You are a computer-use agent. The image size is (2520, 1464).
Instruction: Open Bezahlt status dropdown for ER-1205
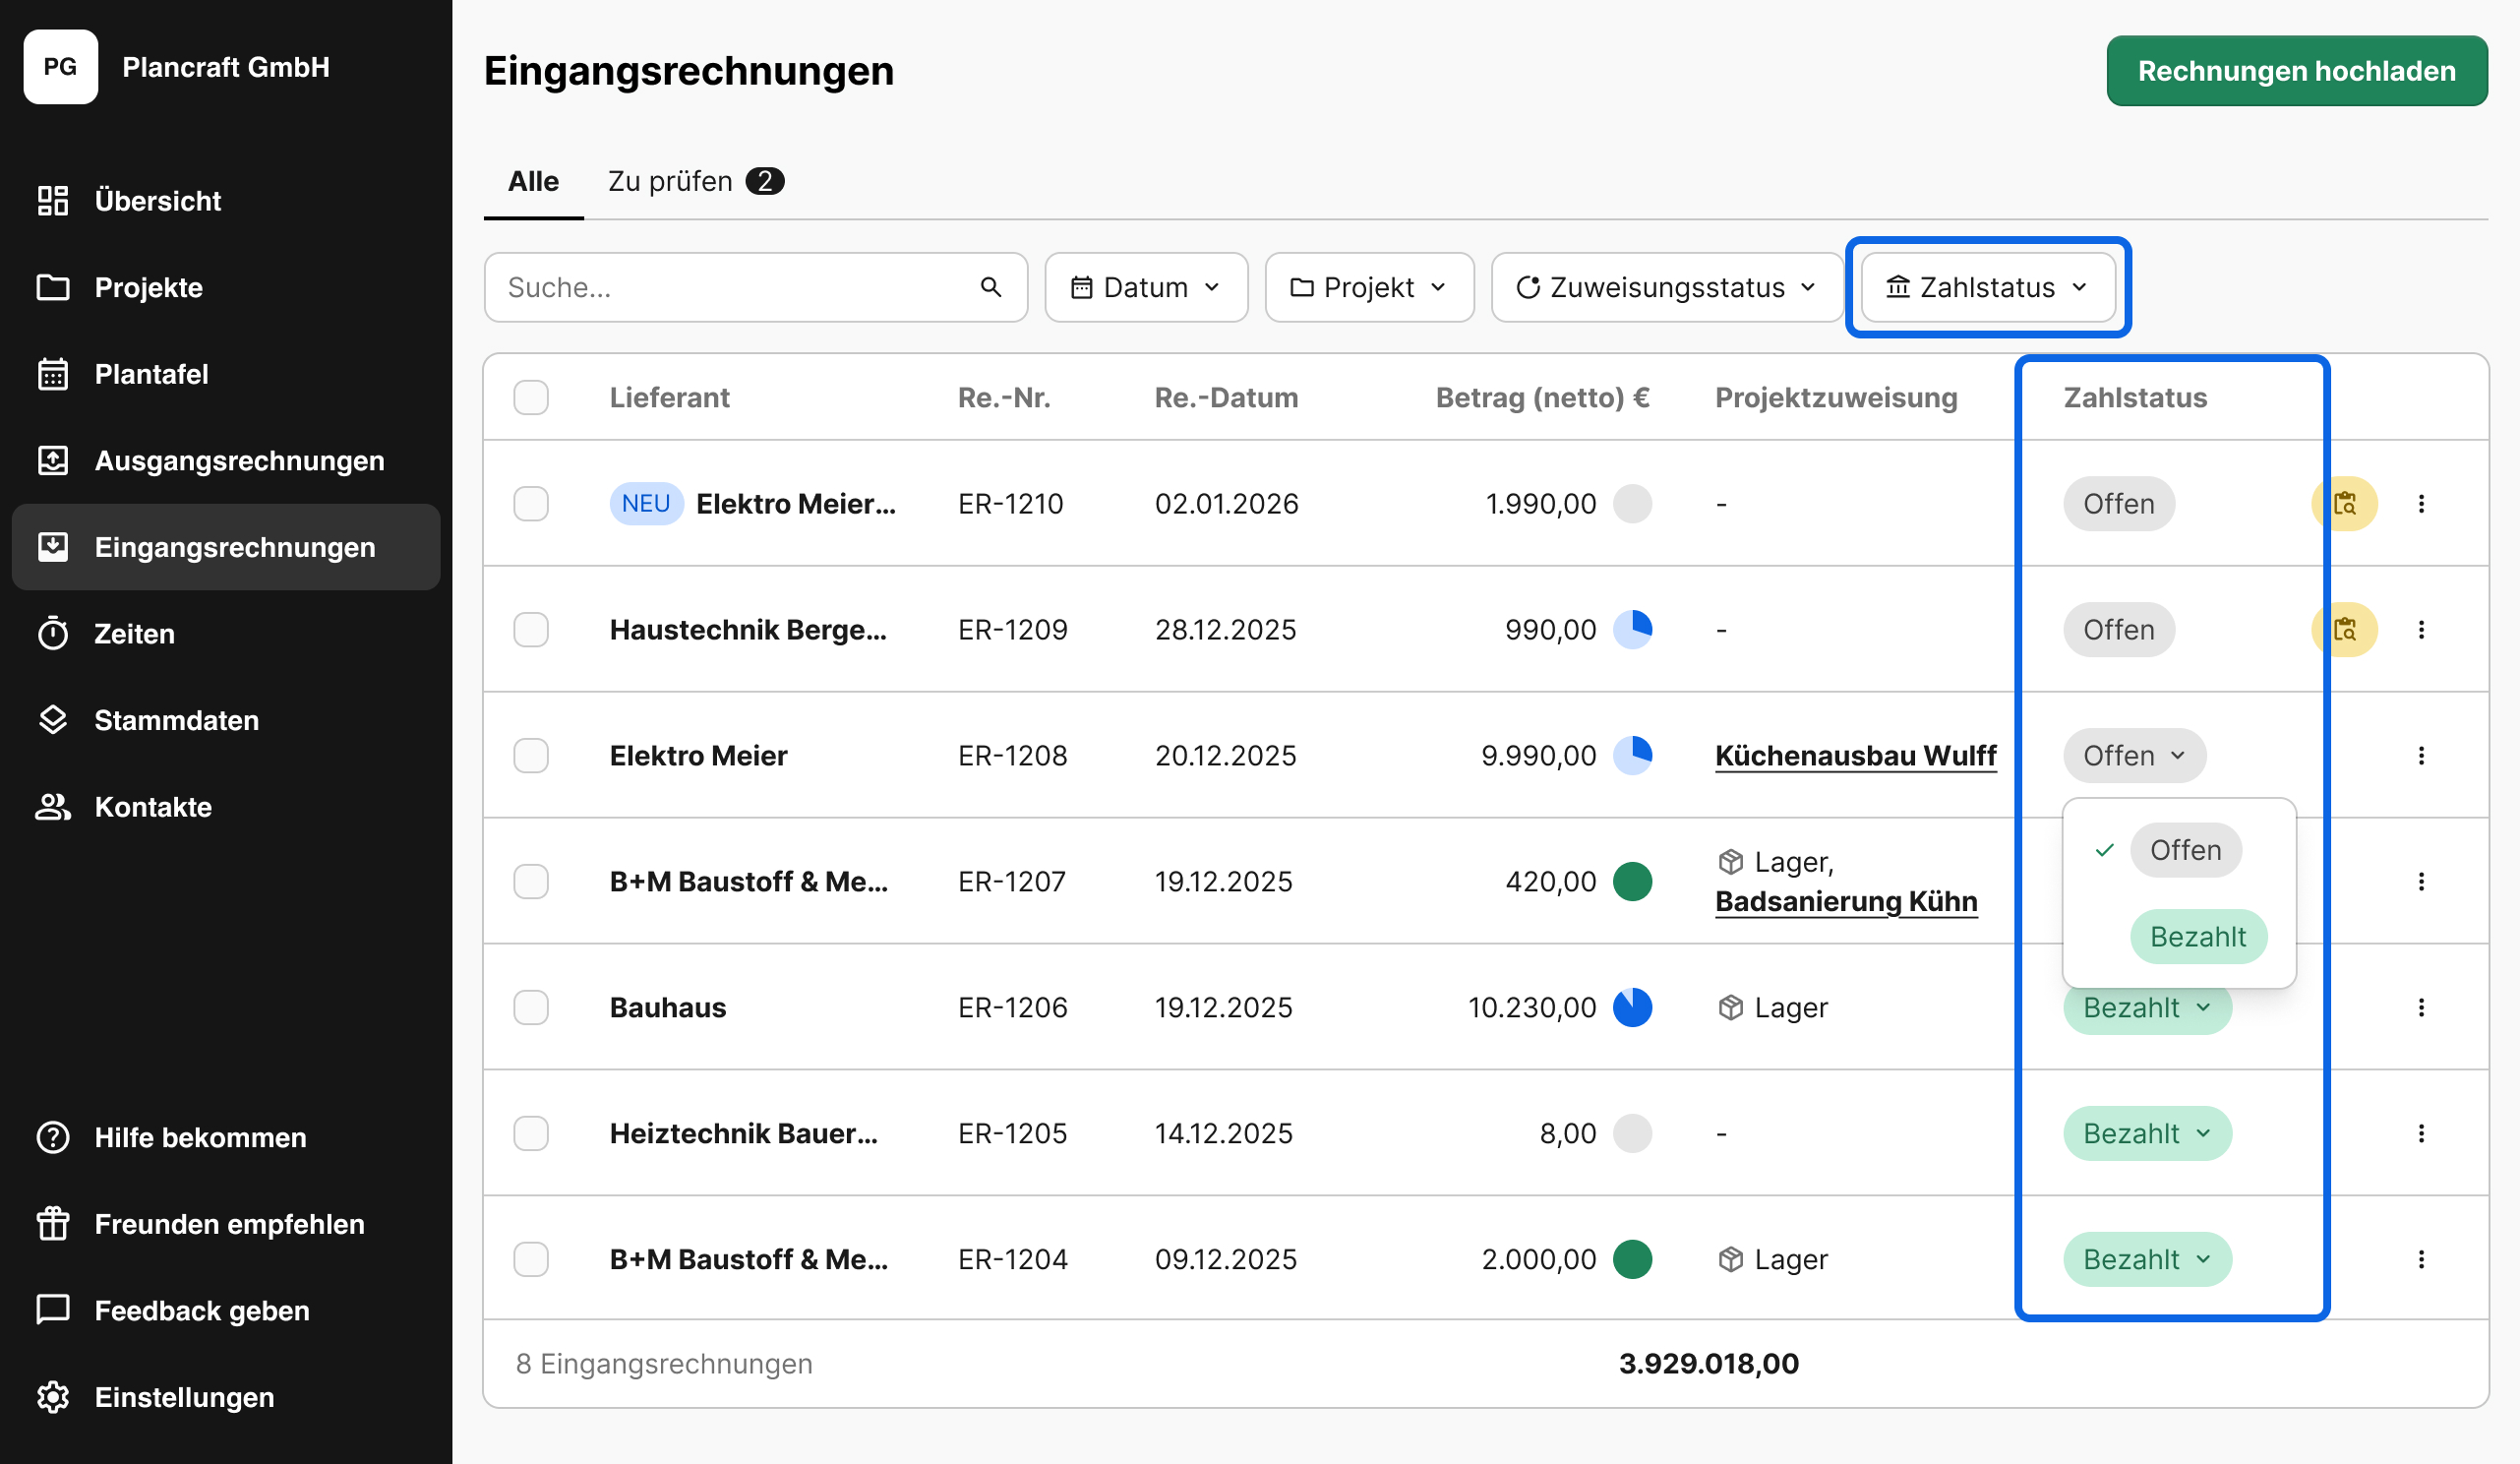2147,1133
